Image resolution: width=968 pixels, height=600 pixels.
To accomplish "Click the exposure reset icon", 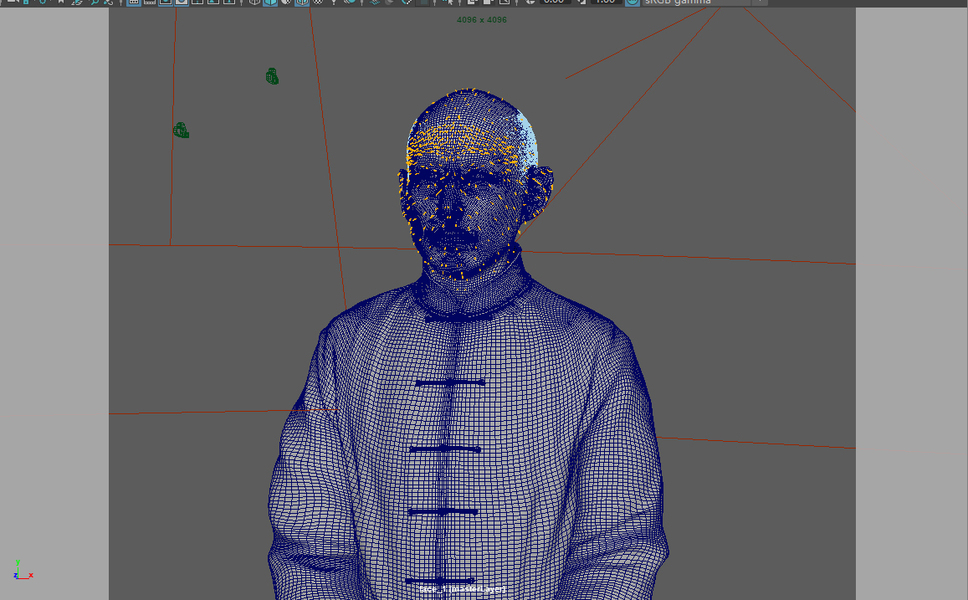I will (x=530, y=2).
